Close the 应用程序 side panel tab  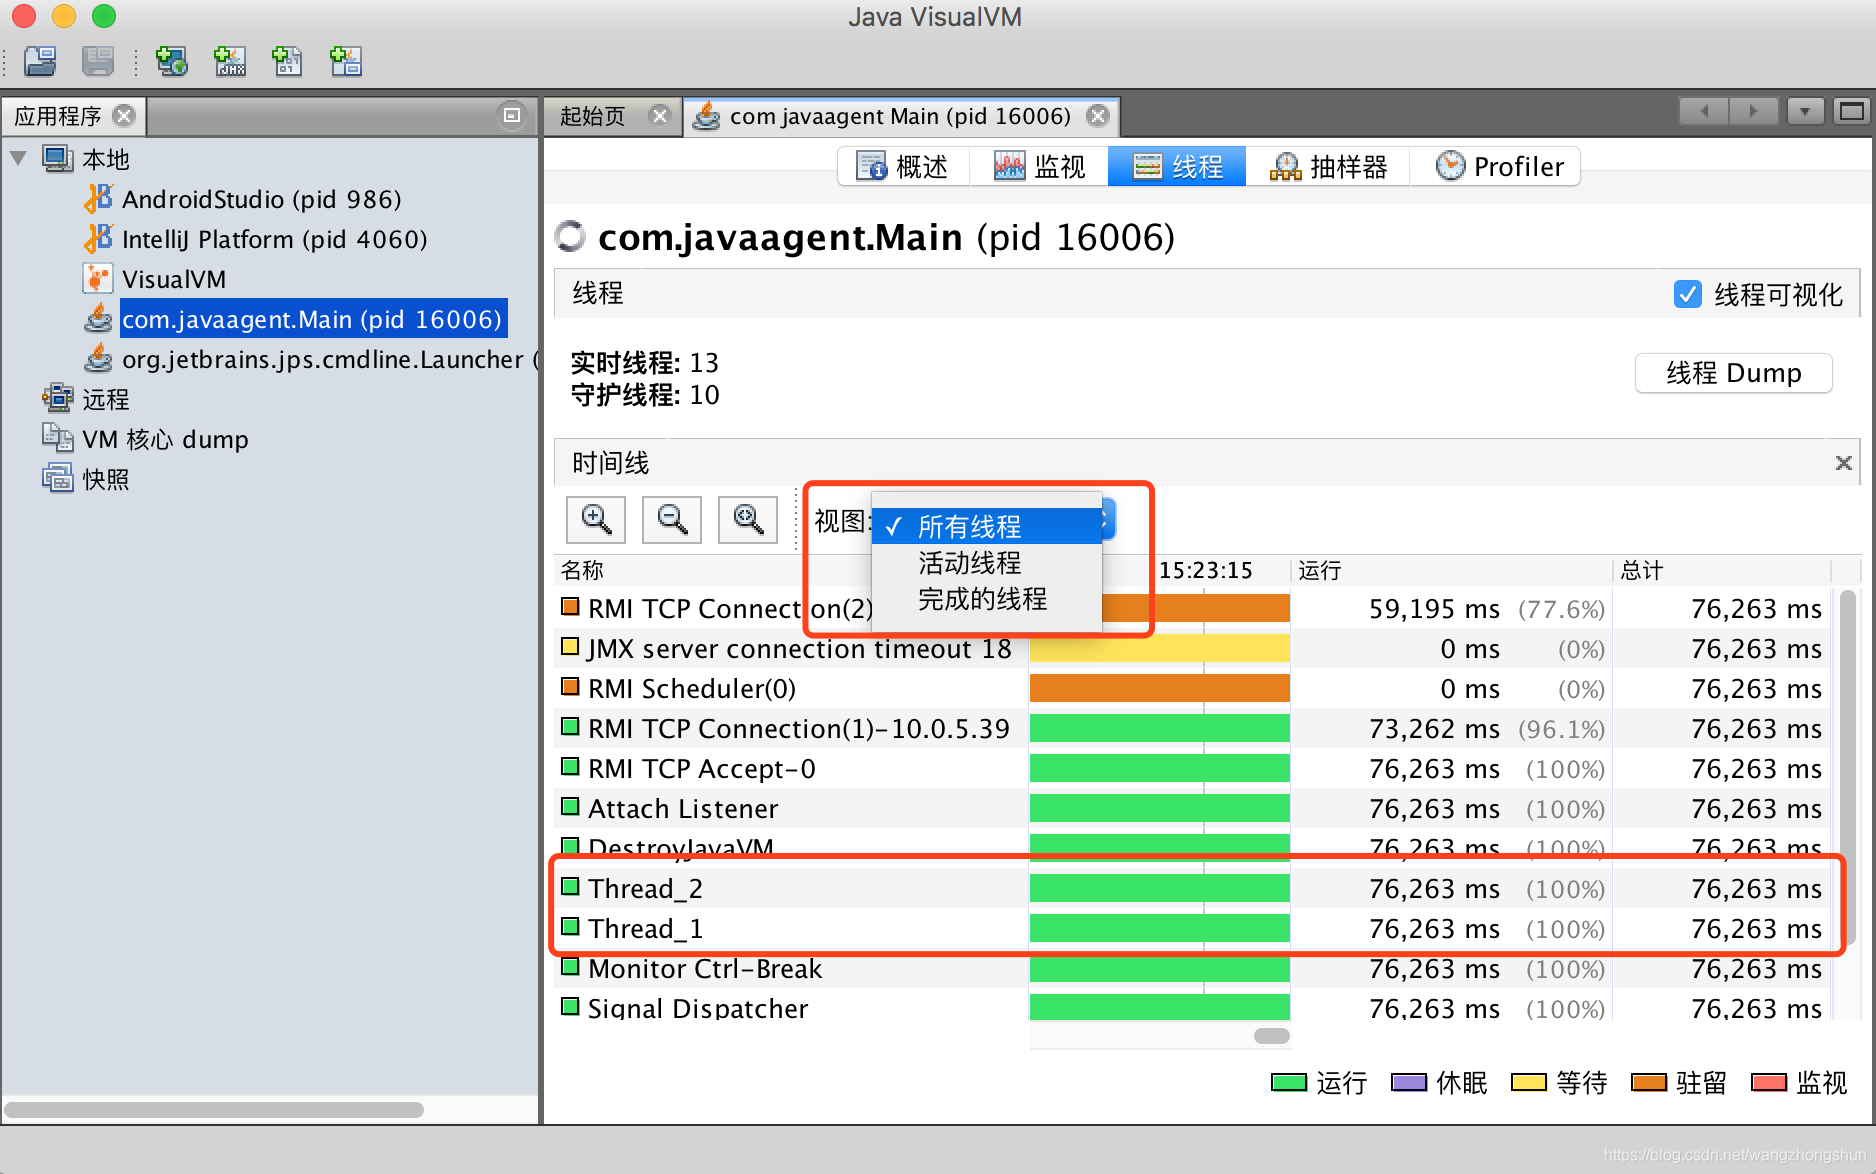(x=124, y=116)
